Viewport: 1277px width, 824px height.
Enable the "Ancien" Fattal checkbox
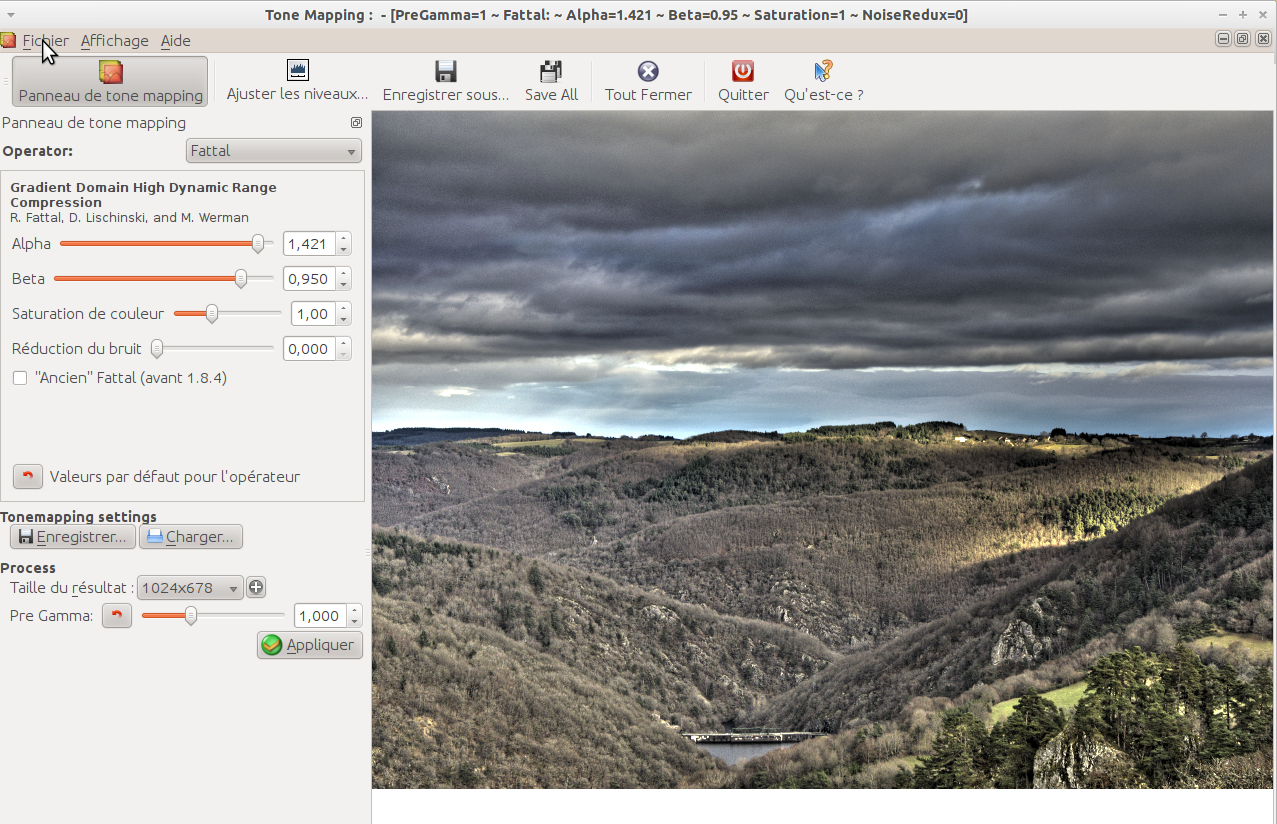pyautogui.click(x=20, y=378)
